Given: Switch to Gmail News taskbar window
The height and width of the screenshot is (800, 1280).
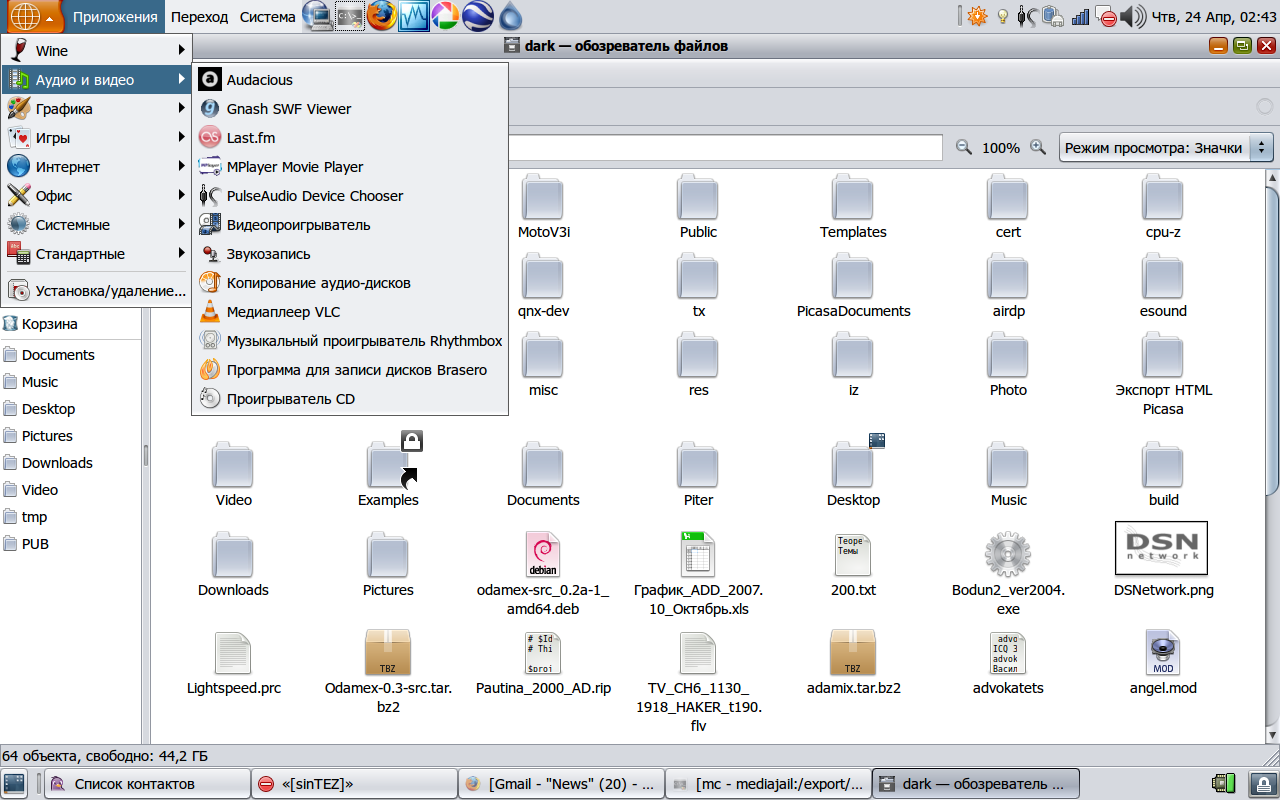Looking at the screenshot, I should (x=561, y=784).
